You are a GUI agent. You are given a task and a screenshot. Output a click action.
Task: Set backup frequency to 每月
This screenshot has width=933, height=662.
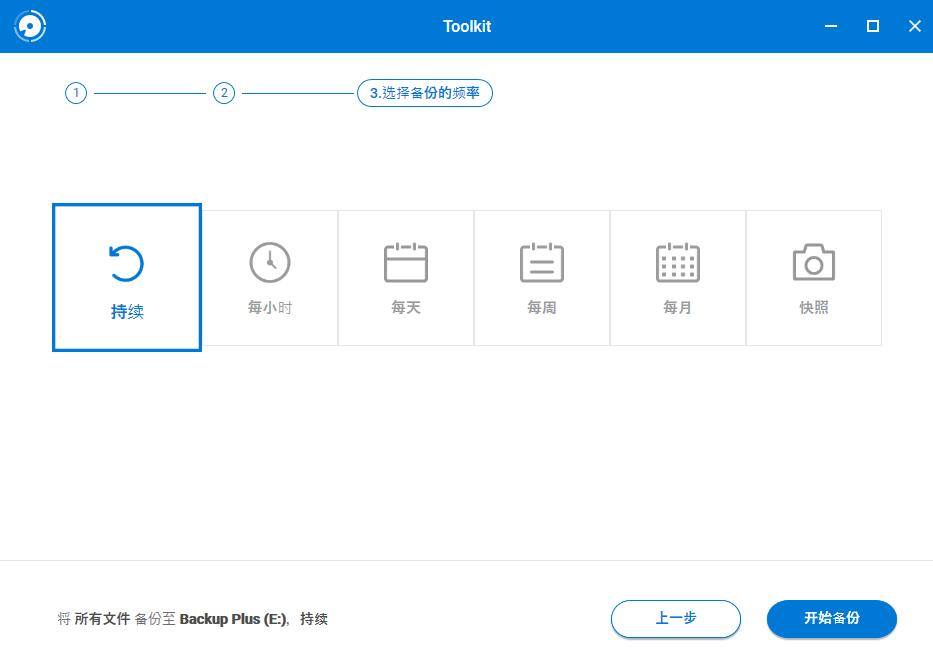click(x=677, y=277)
